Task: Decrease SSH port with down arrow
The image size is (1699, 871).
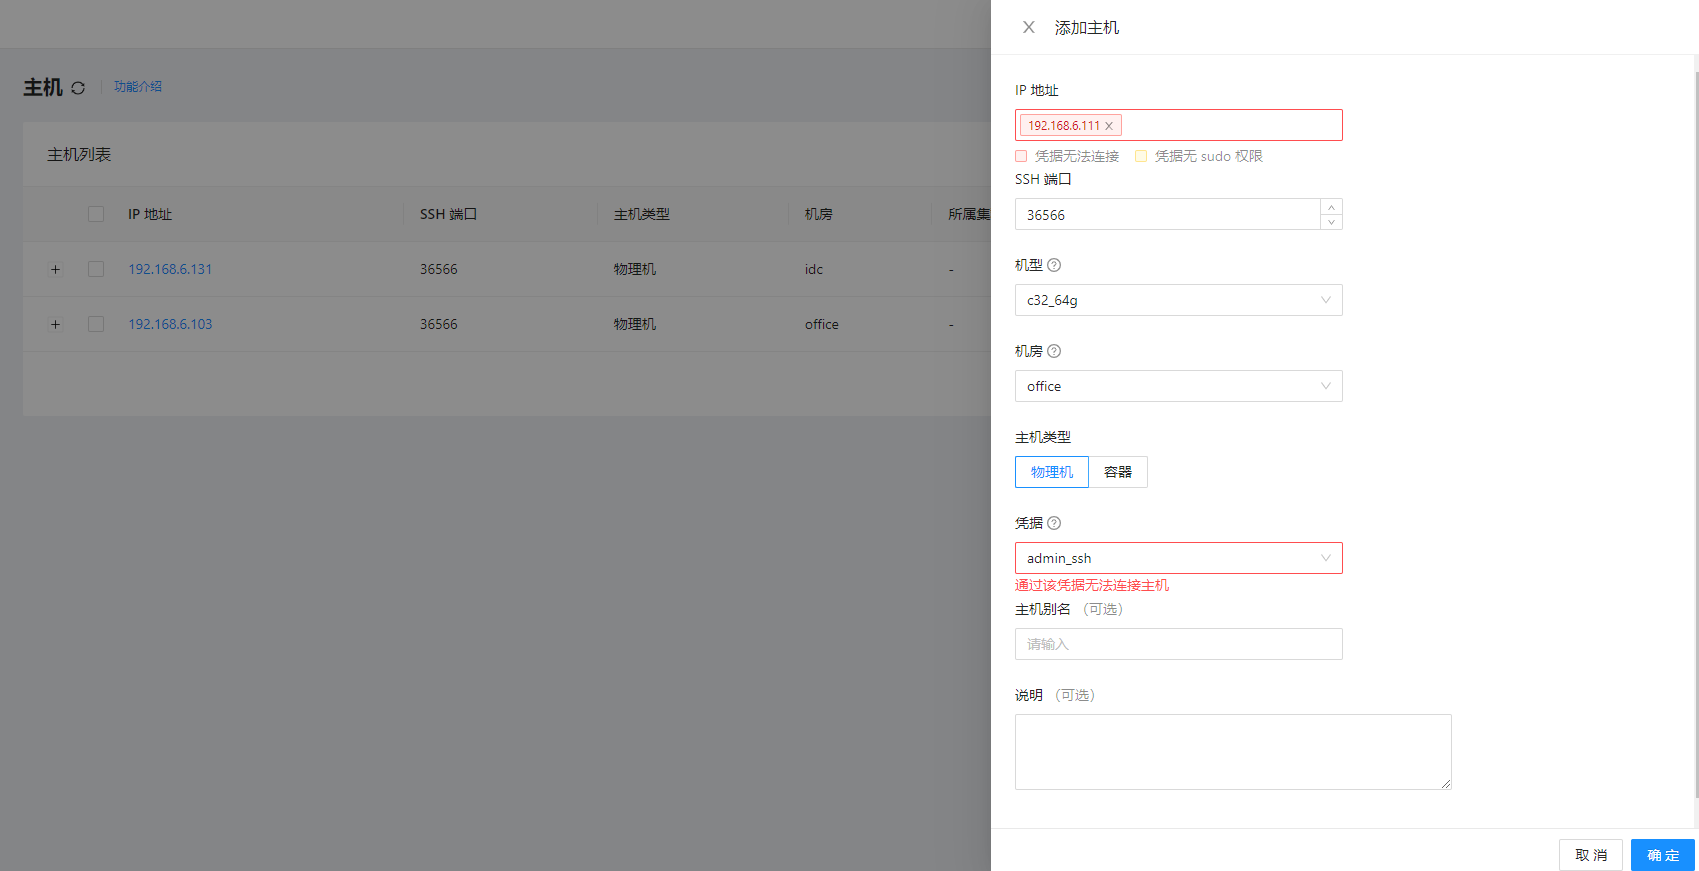Action: tap(1331, 222)
